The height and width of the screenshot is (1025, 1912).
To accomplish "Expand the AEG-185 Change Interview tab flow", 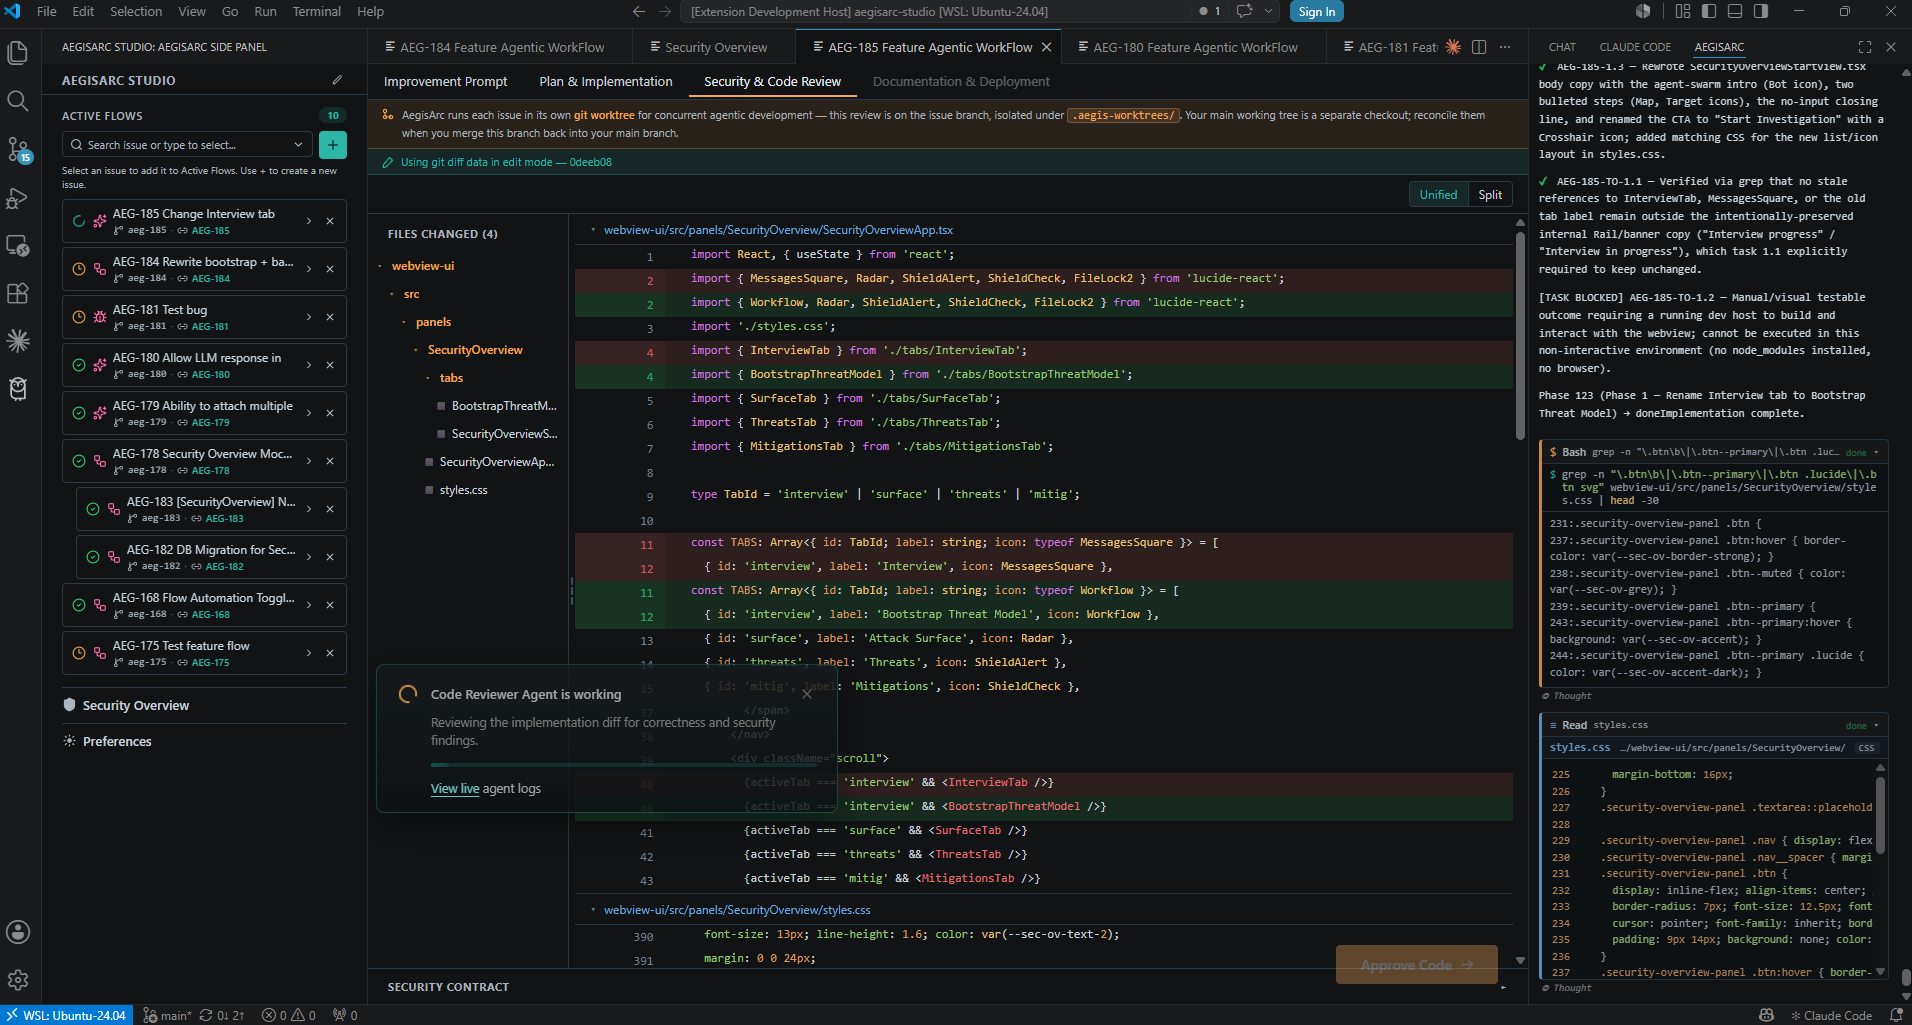I will pos(308,221).
